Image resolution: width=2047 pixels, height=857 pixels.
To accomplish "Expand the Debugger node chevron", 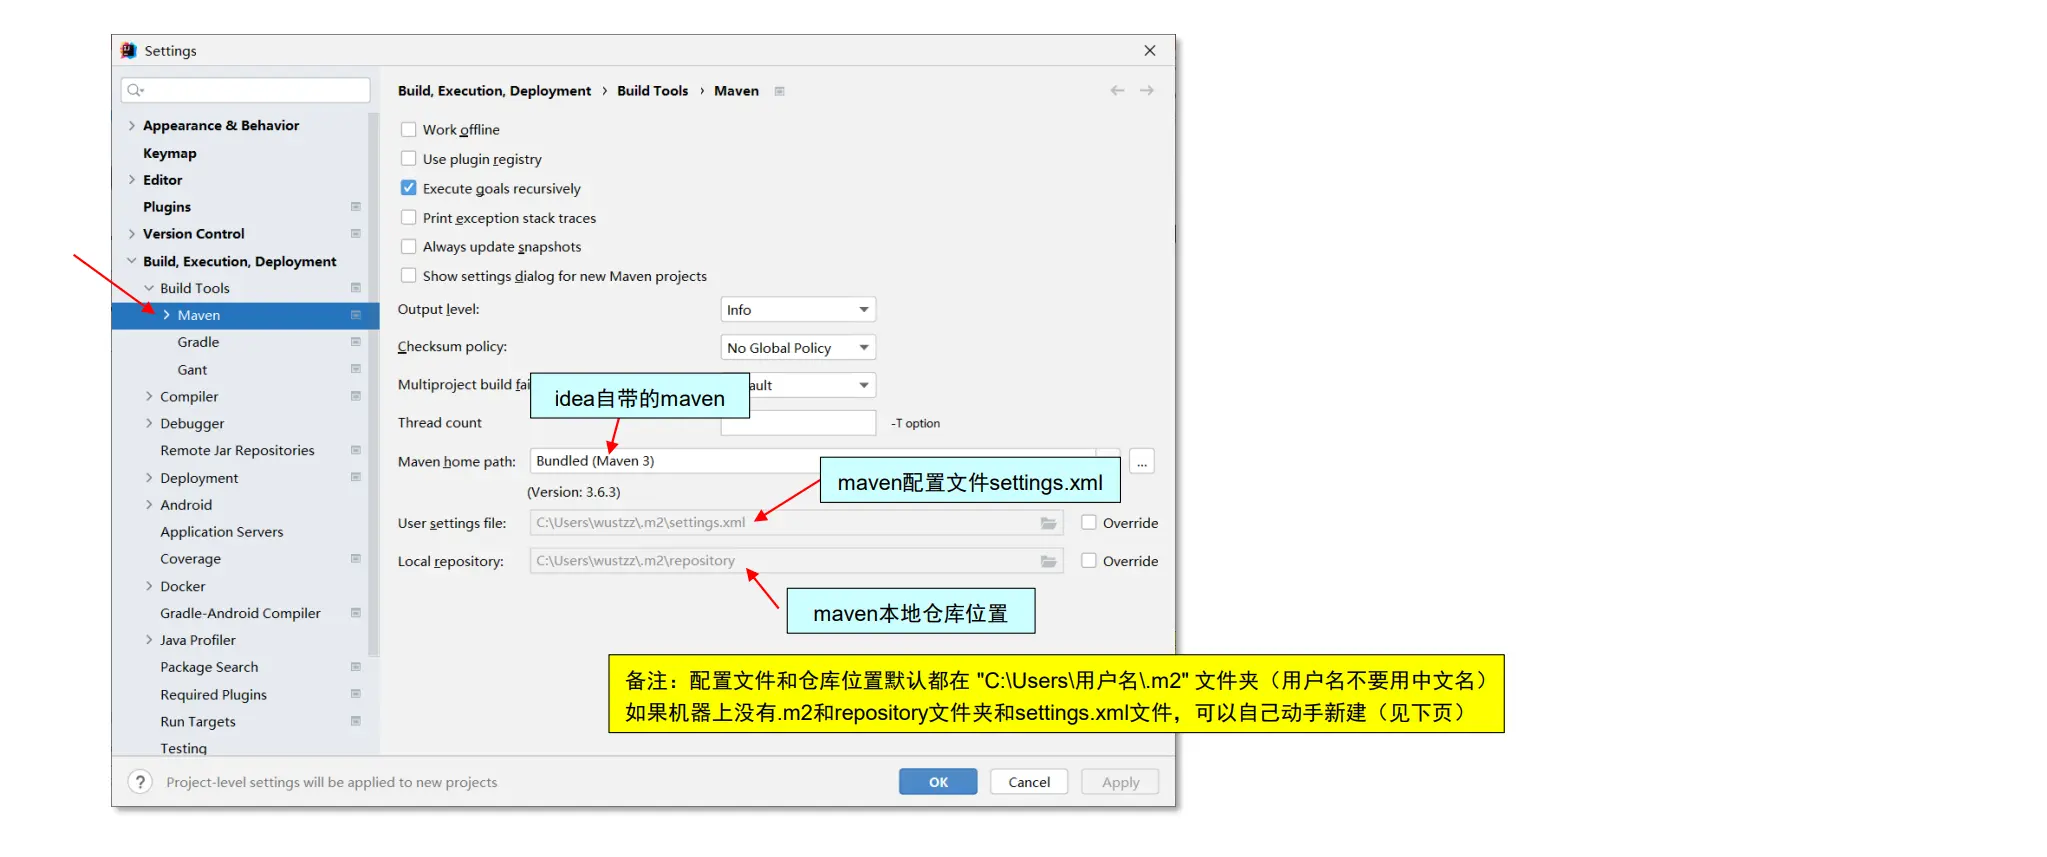I will pyautogui.click(x=149, y=423).
